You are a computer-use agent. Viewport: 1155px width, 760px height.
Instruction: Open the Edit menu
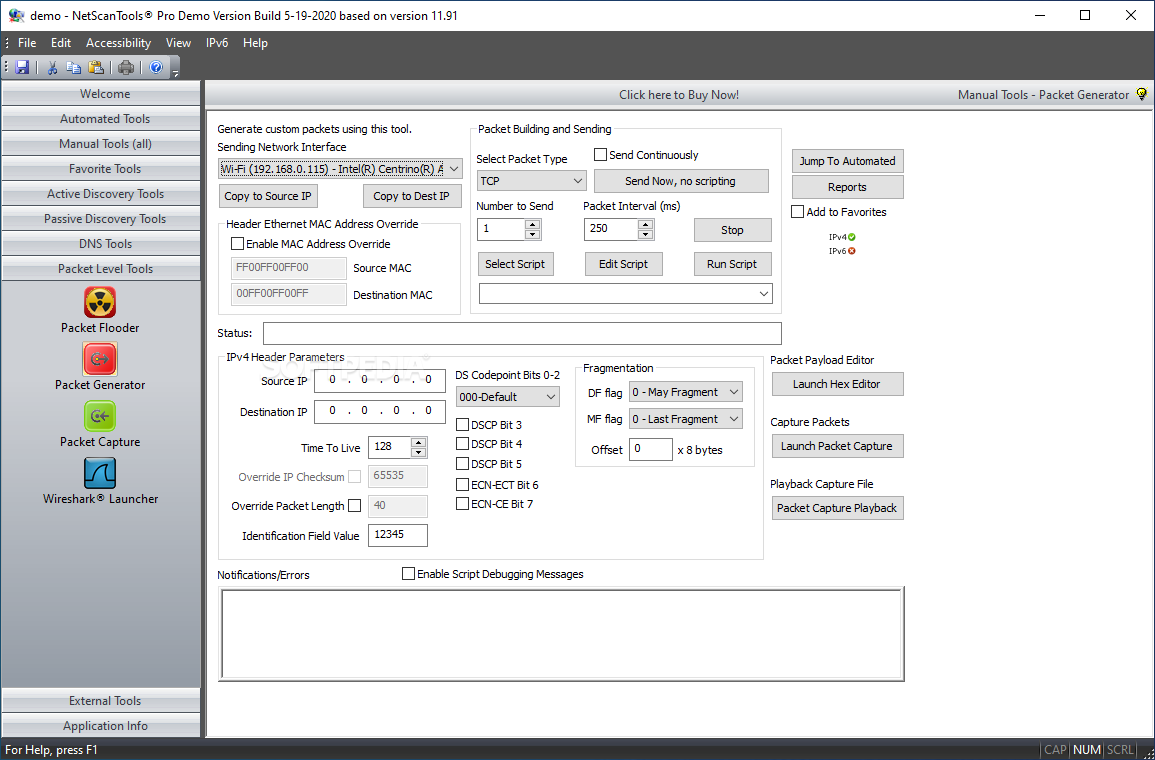point(61,43)
